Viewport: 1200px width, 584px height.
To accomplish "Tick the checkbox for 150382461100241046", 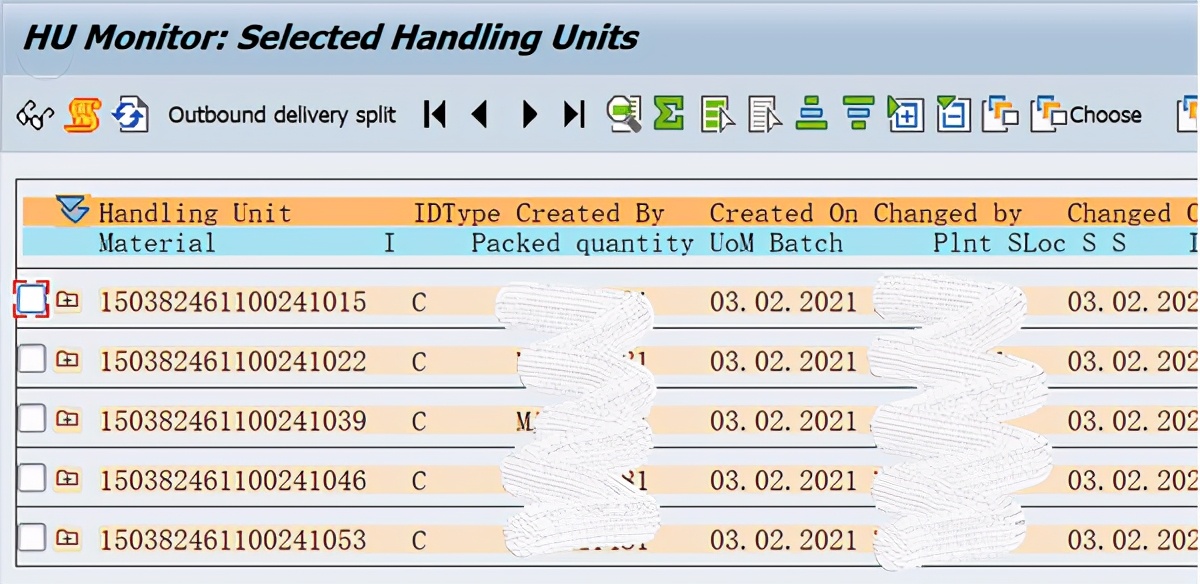I will click(x=32, y=479).
